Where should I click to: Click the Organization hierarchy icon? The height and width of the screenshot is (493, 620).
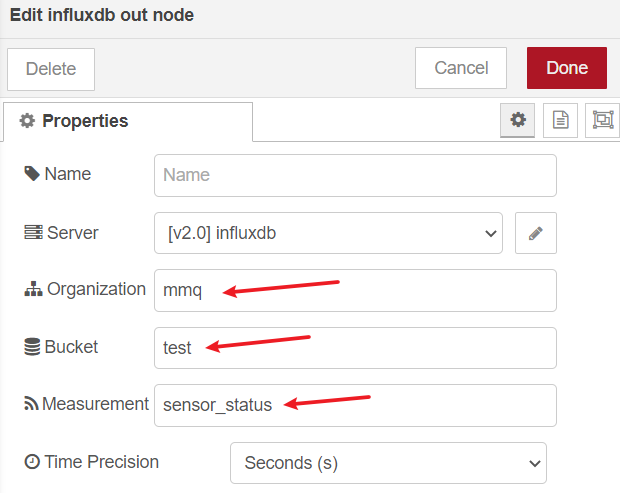point(33,289)
